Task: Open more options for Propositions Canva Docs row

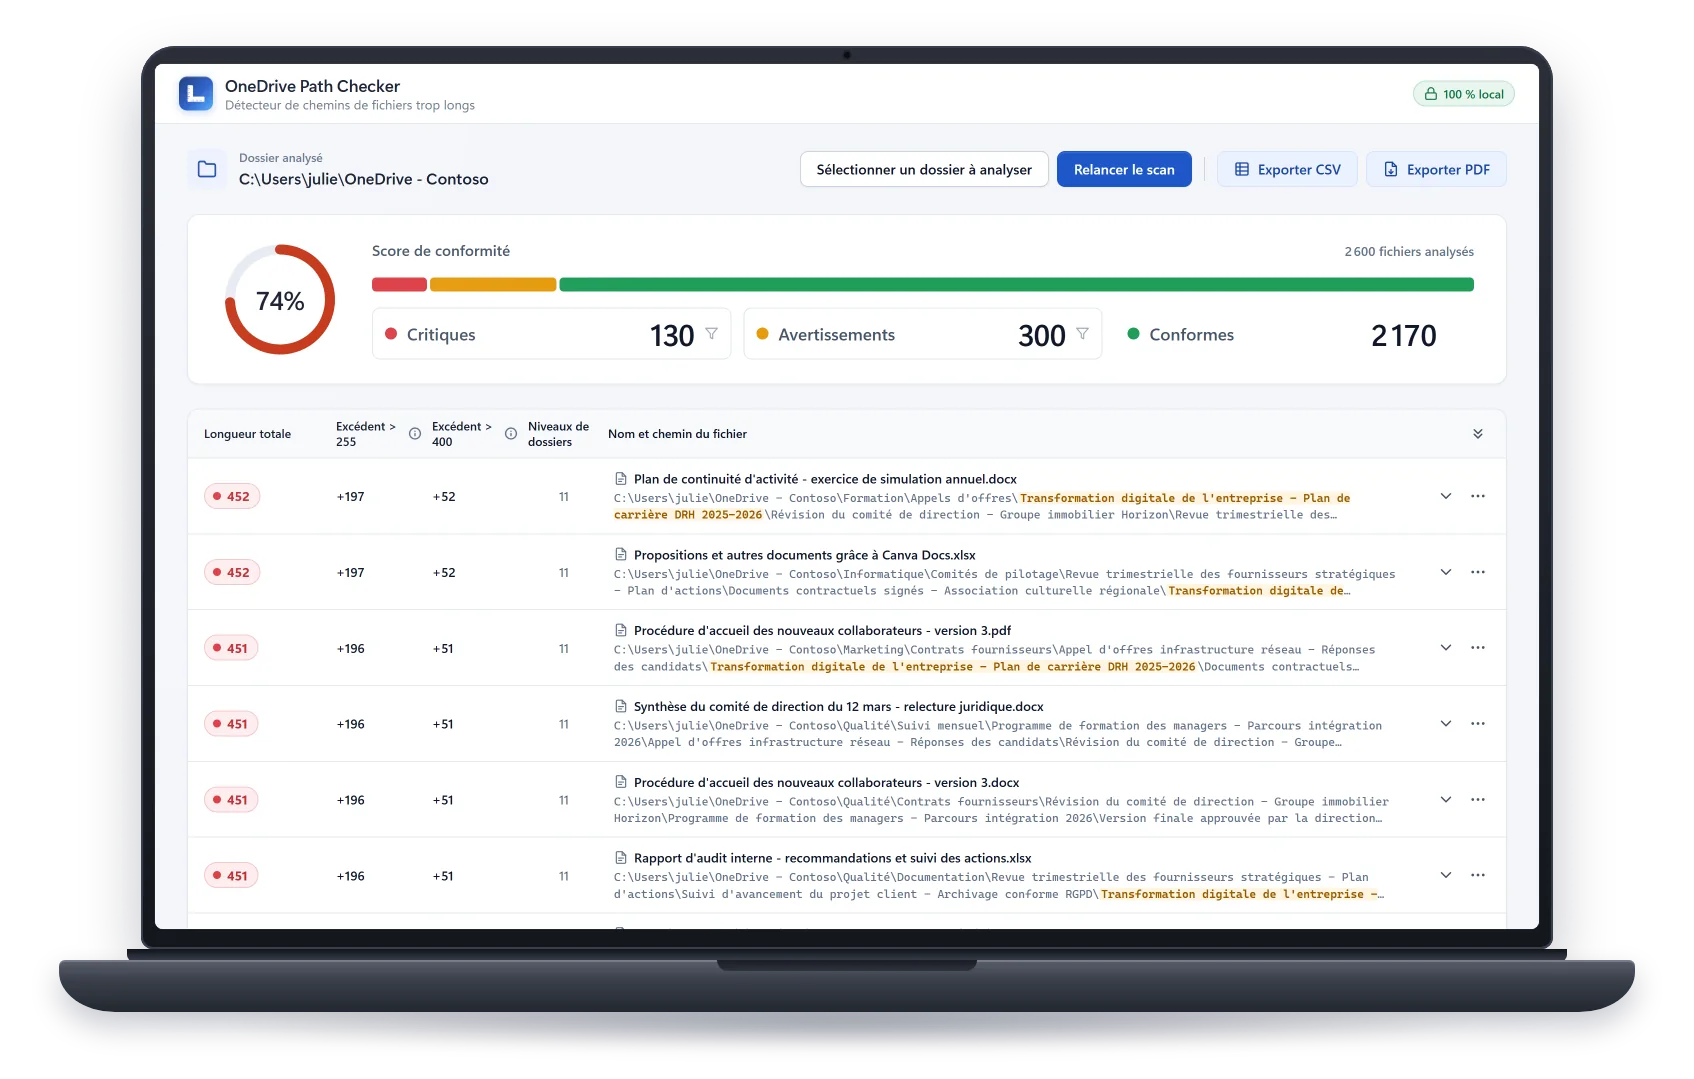Action: point(1478,572)
